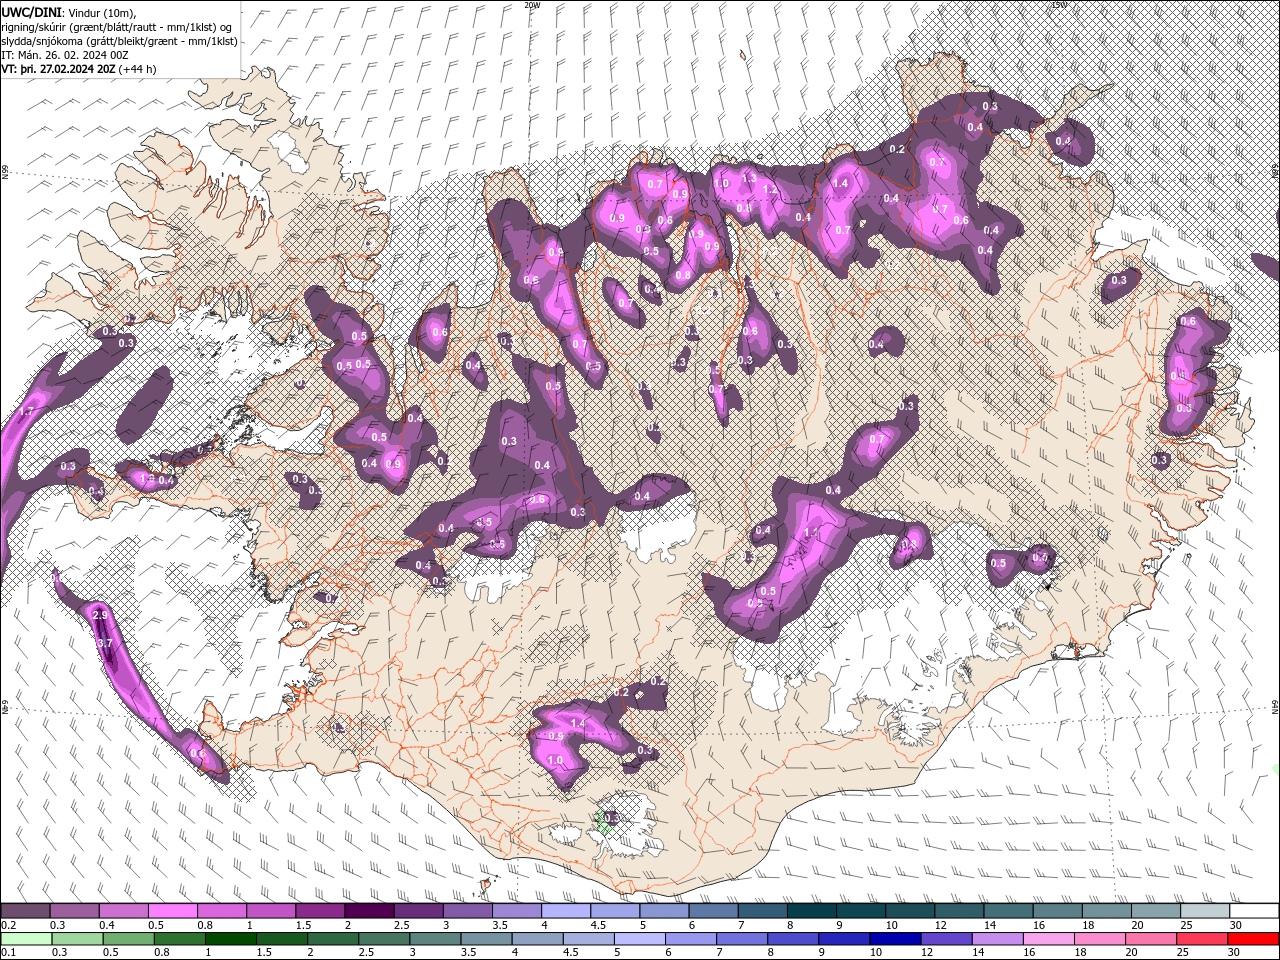Pick the light pink rain swatch starting at 16
Image resolution: width=1280 pixels, height=960 pixels.
point(1050,939)
